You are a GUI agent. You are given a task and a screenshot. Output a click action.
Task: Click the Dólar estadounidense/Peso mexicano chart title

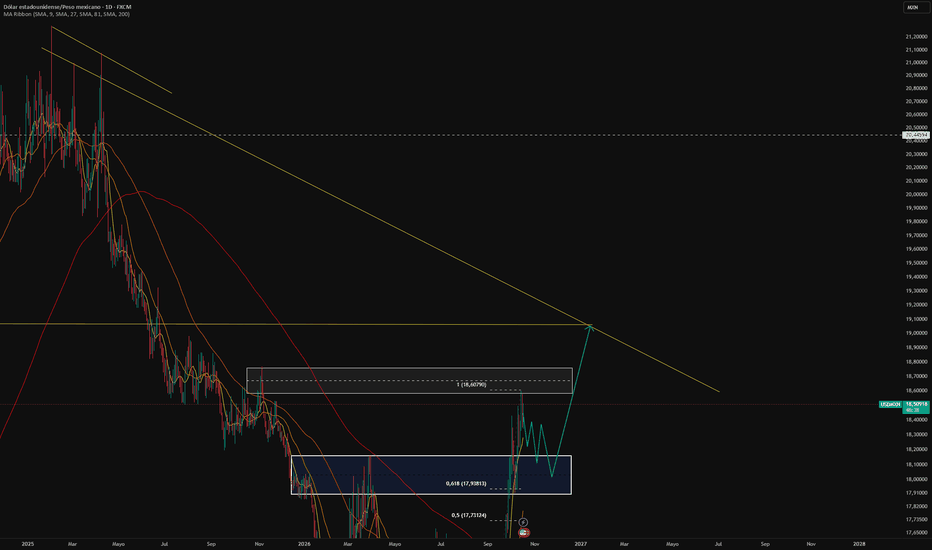pyautogui.click(x=67, y=7)
